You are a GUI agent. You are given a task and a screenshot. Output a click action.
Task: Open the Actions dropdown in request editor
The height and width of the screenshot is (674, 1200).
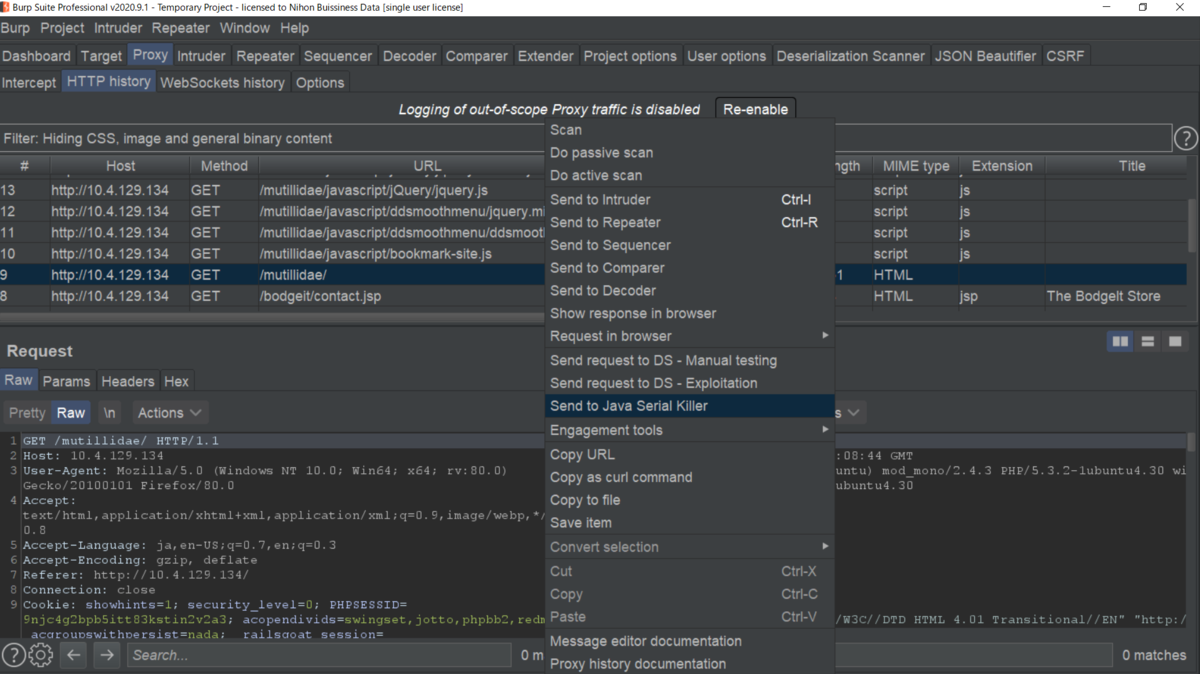pos(170,412)
